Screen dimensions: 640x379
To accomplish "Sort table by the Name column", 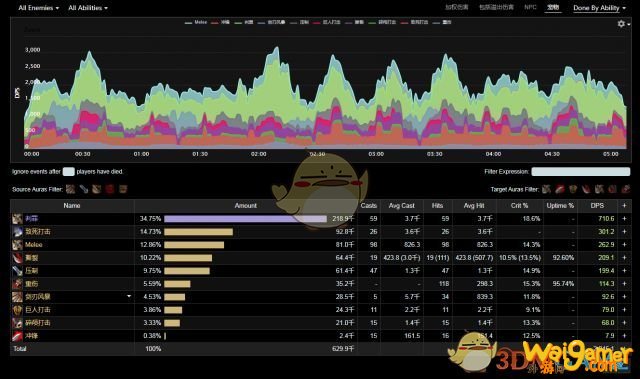I will (x=72, y=206).
